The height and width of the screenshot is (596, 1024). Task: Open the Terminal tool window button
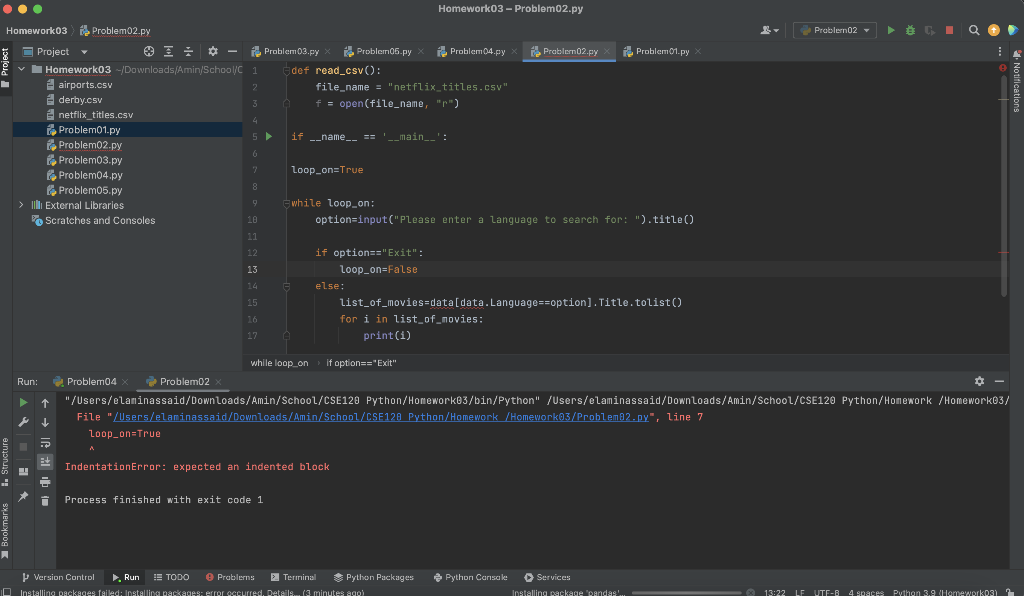point(292,577)
